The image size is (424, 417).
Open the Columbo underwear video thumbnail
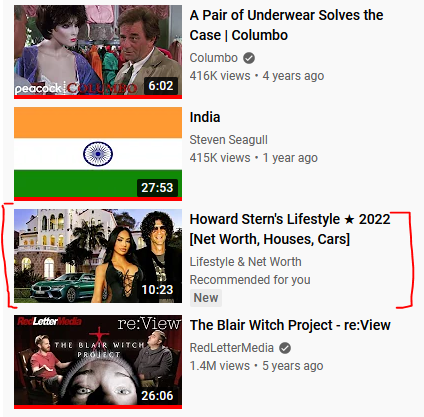tap(98, 52)
